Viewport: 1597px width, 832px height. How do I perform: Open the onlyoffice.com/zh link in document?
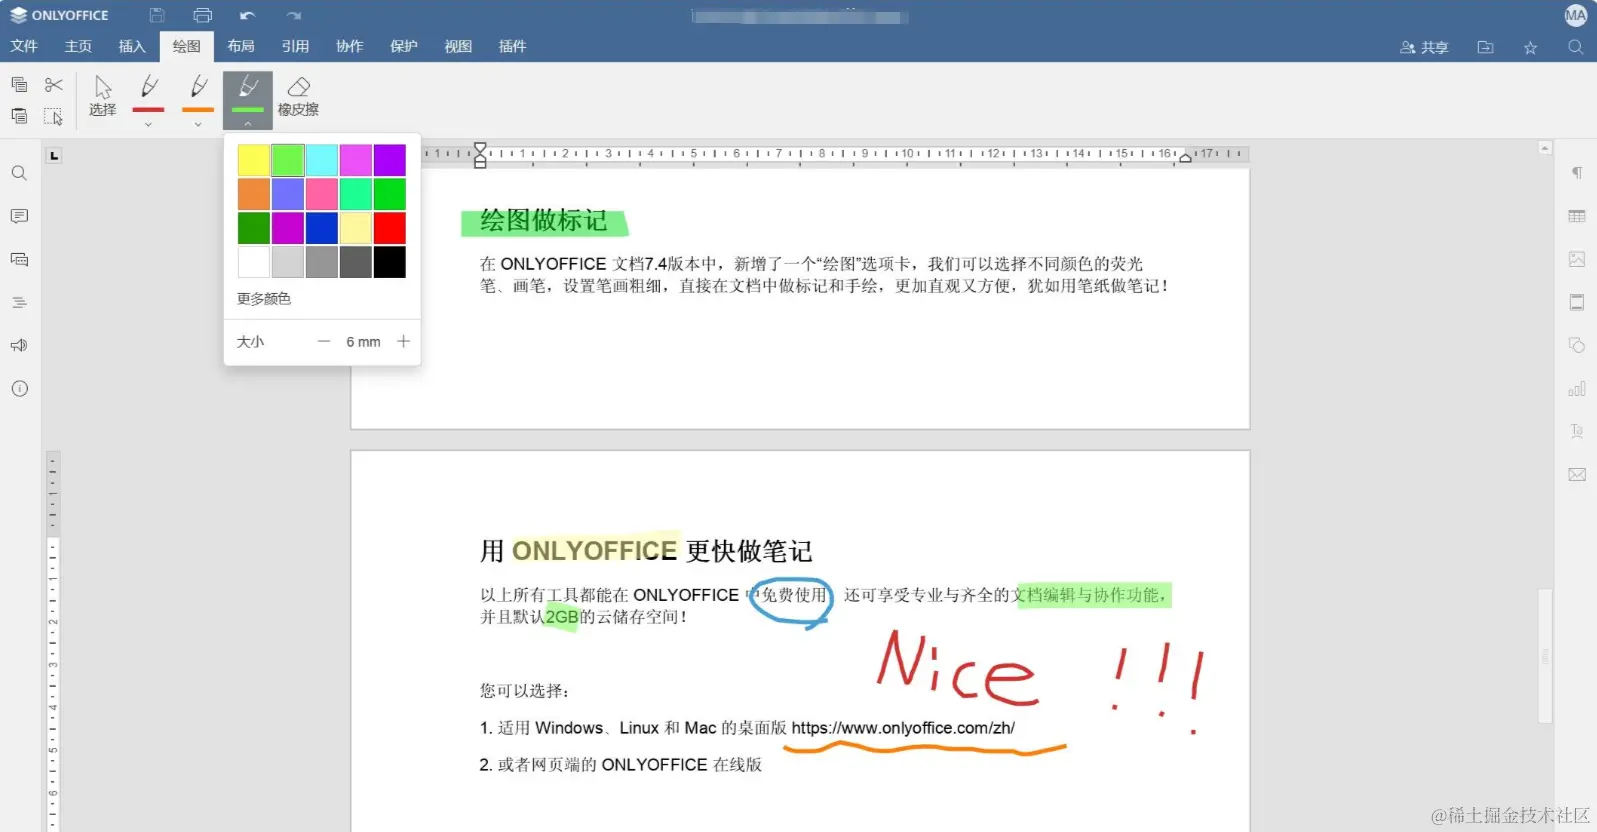coord(903,728)
